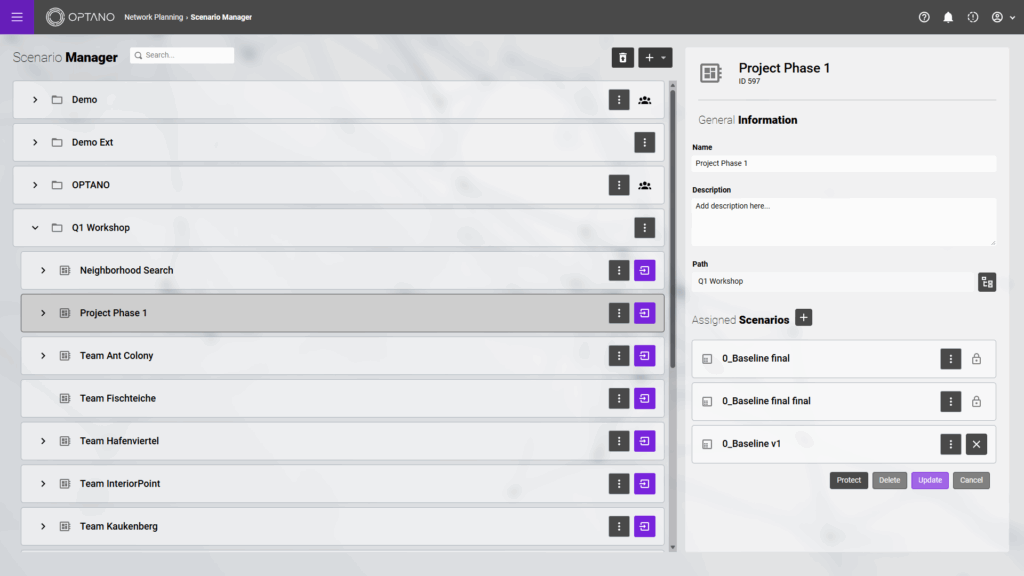Open the hamburger menu top-left

[x=16, y=16]
